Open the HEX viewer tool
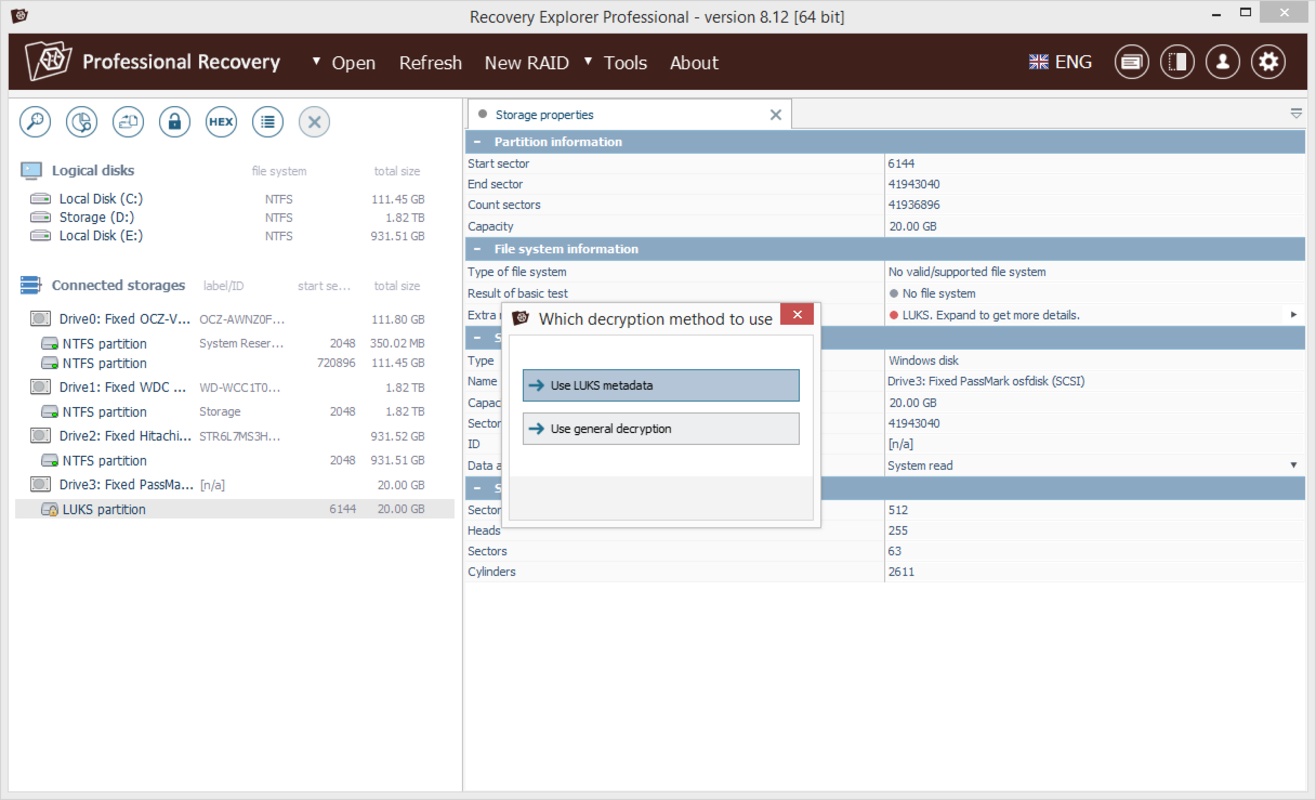The height and width of the screenshot is (800, 1316). tap(221, 122)
